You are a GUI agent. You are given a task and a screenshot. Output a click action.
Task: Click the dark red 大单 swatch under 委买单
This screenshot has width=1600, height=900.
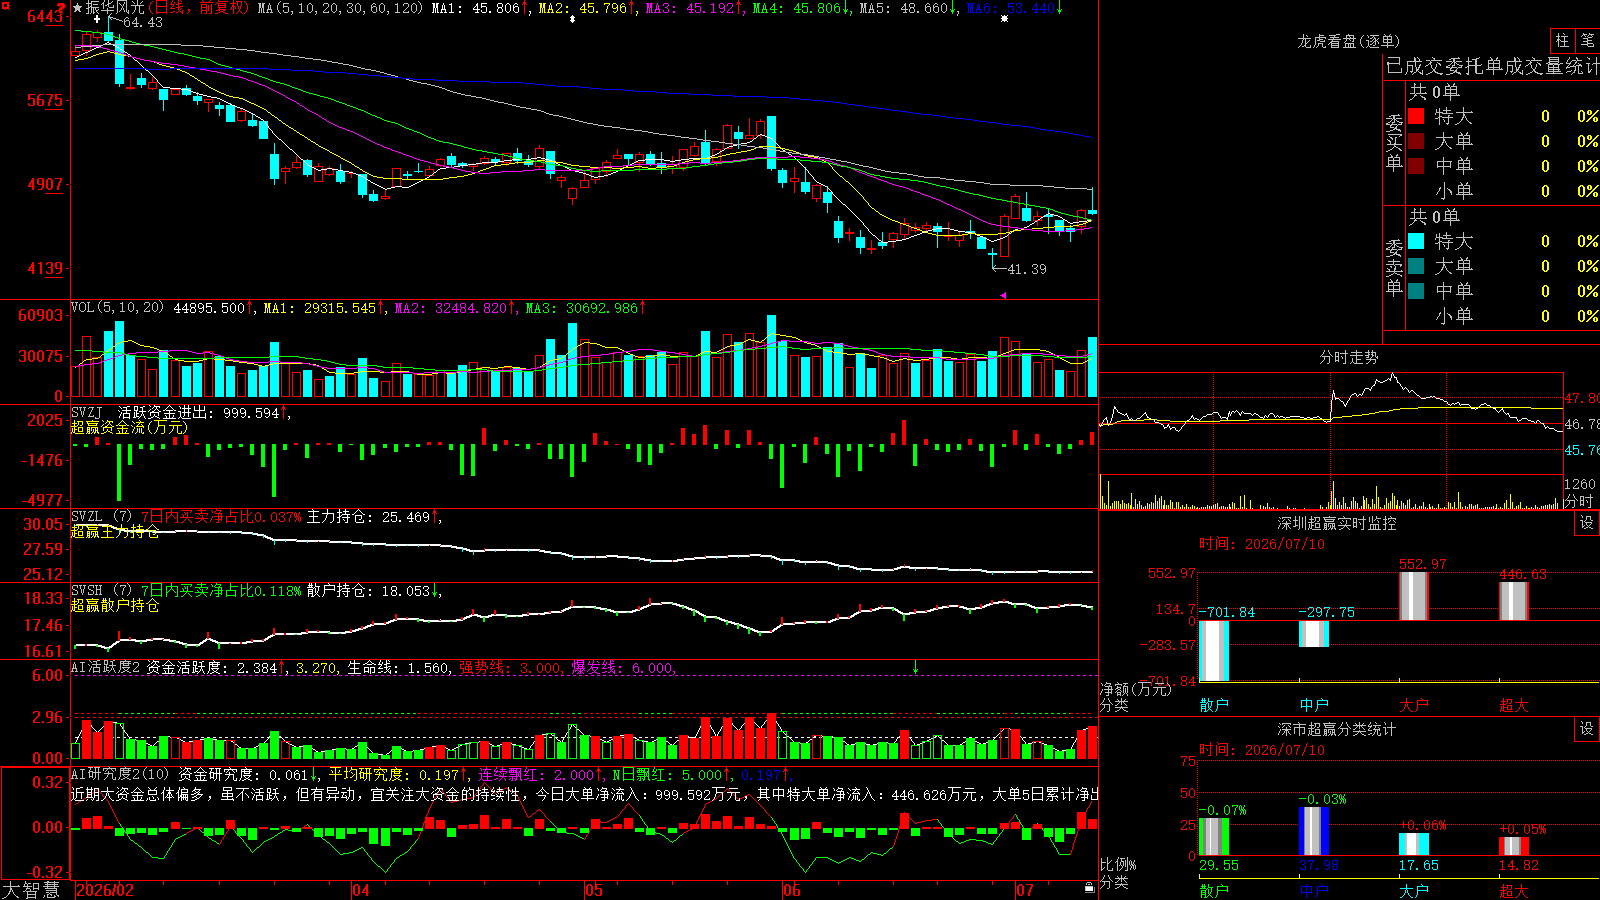pyautogui.click(x=1416, y=141)
